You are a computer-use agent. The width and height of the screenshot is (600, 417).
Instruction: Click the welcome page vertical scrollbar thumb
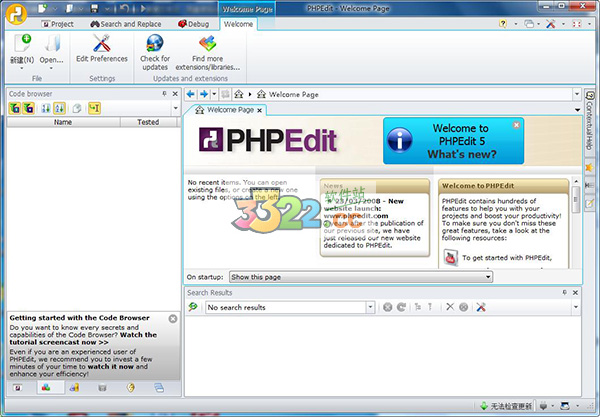pos(576,199)
